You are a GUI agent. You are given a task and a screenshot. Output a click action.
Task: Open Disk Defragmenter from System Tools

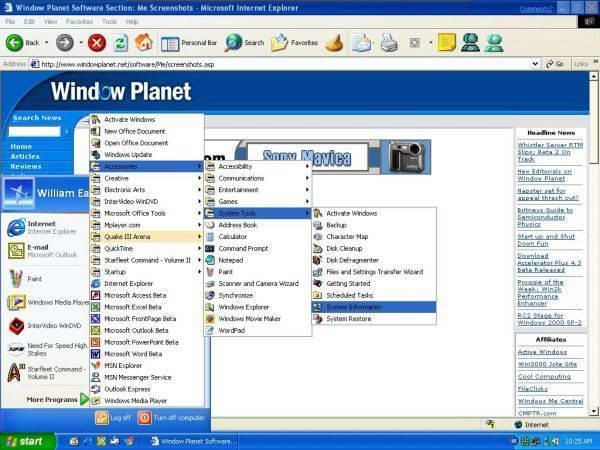[374, 260]
